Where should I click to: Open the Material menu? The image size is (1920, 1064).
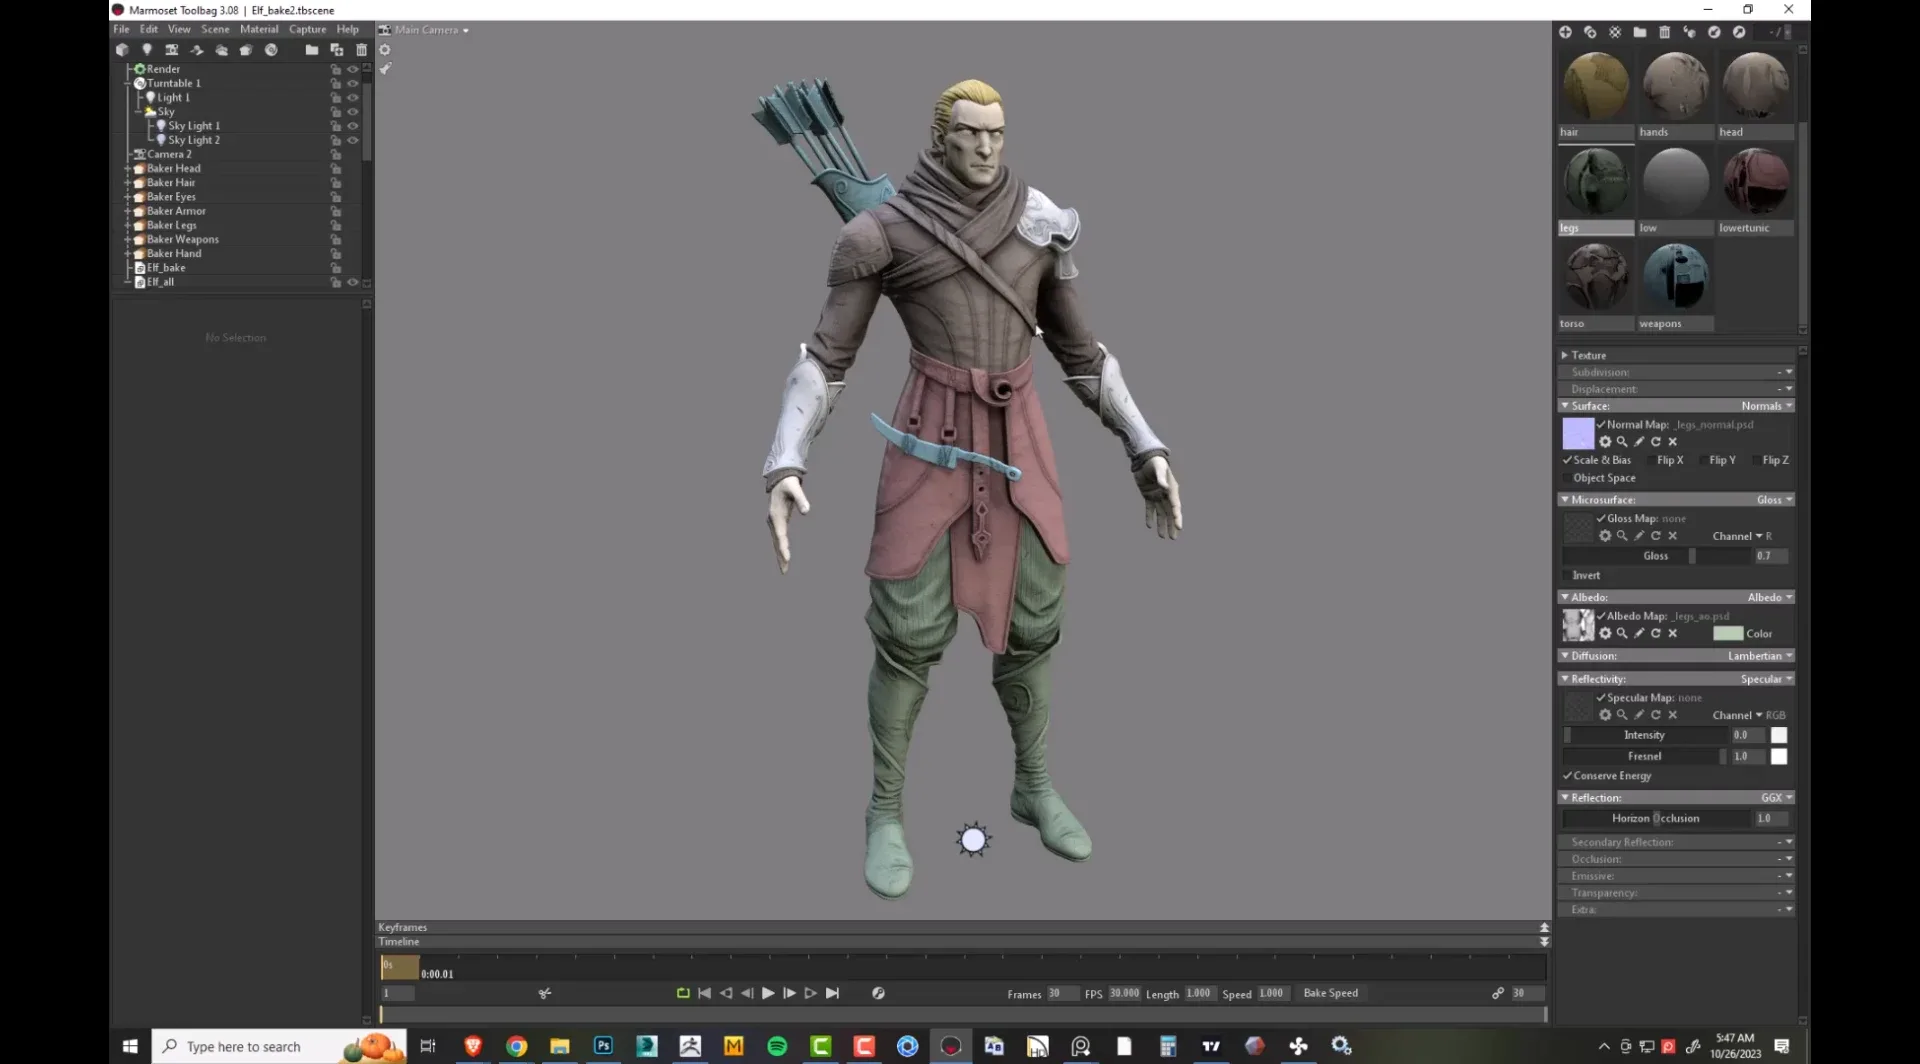tap(259, 29)
